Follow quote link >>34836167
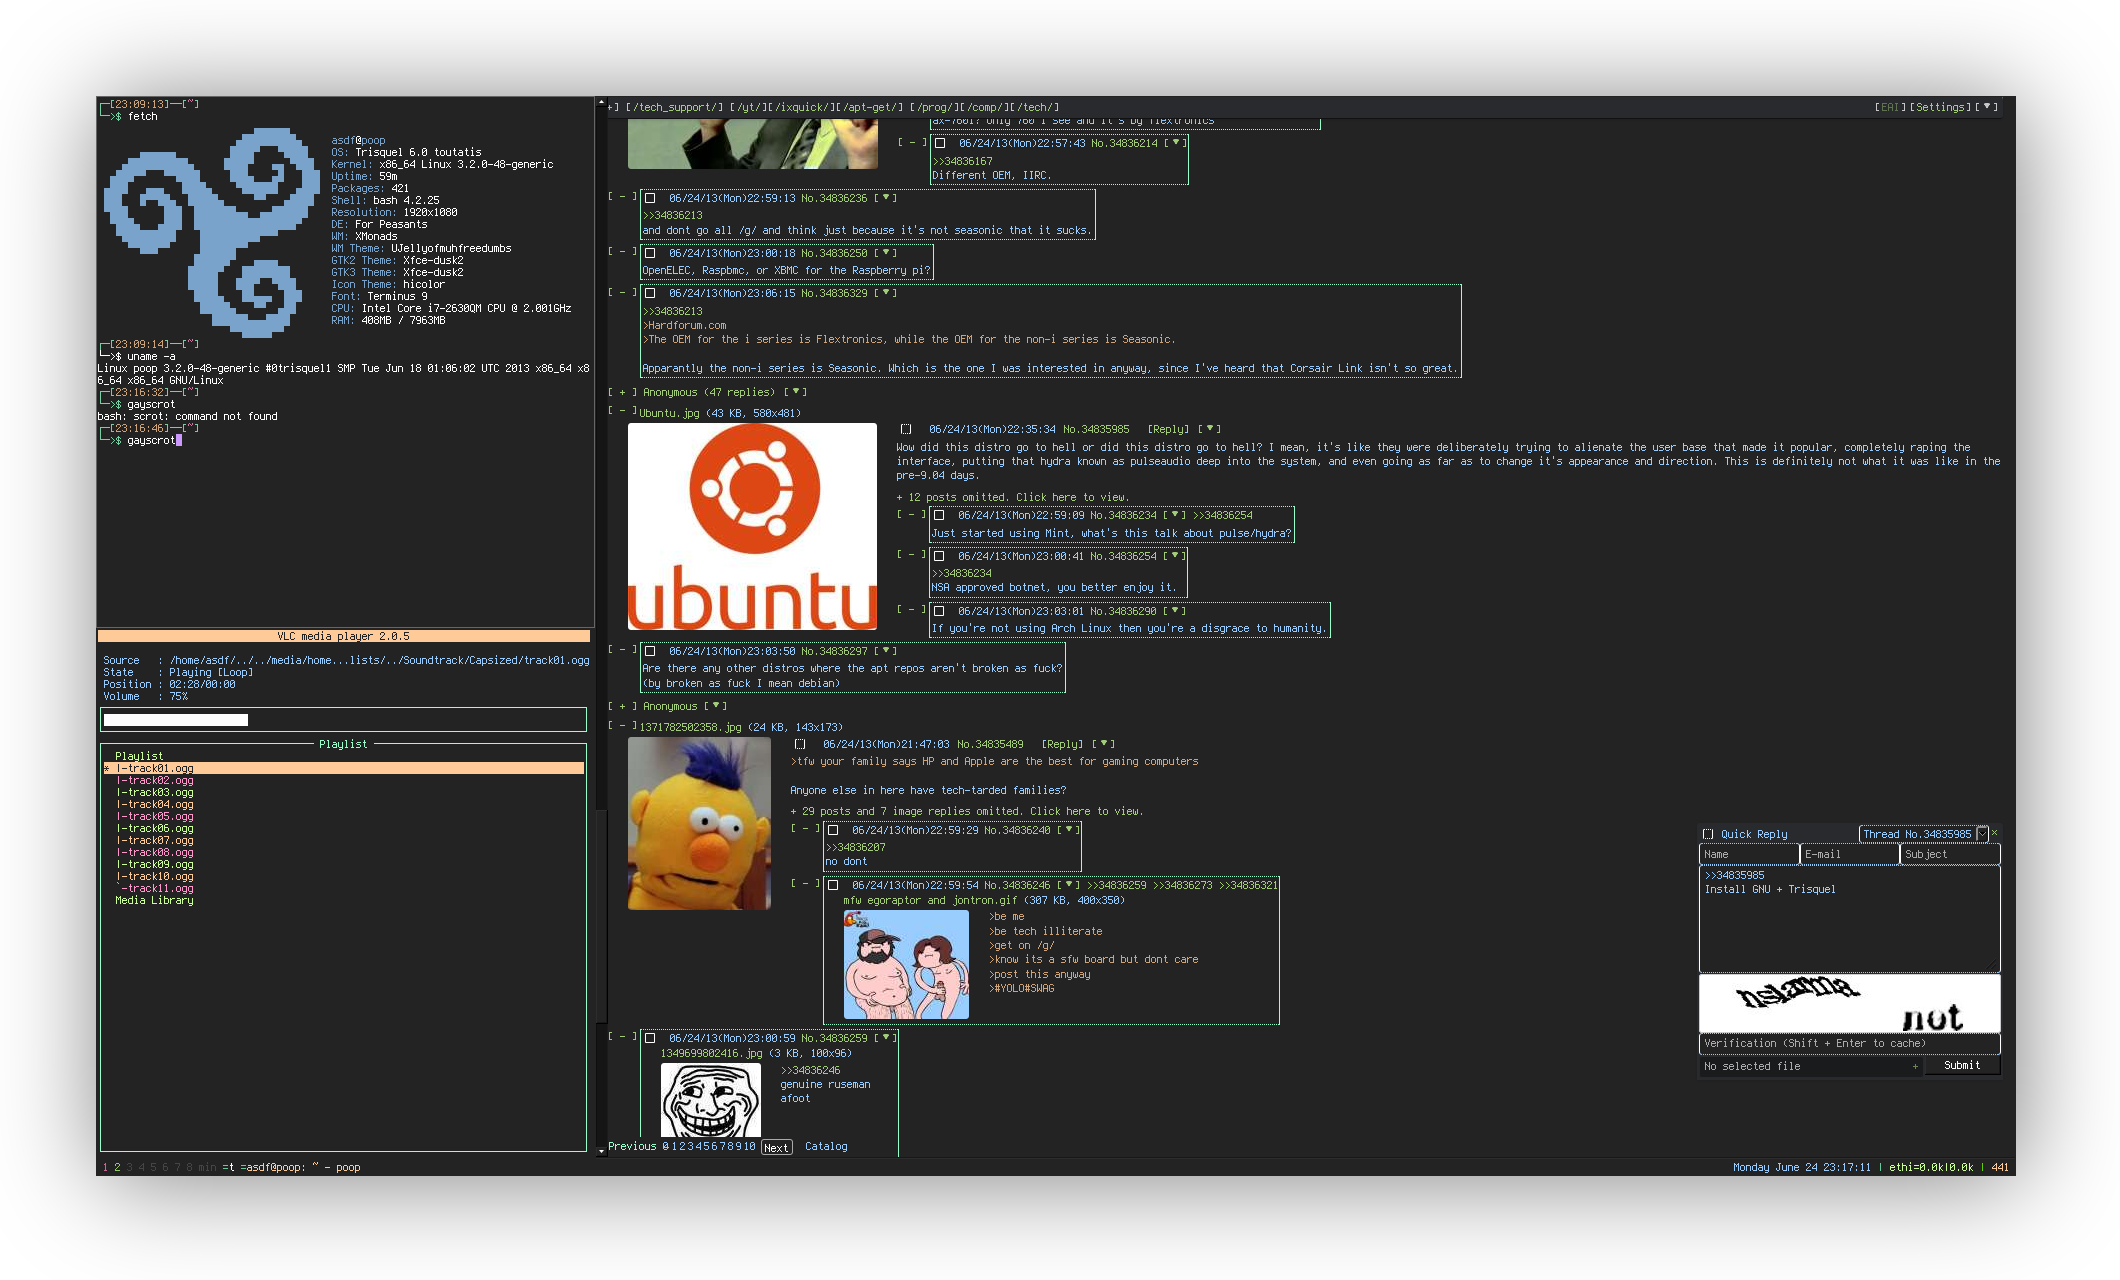2120x1280 pixels. (962, 161)
